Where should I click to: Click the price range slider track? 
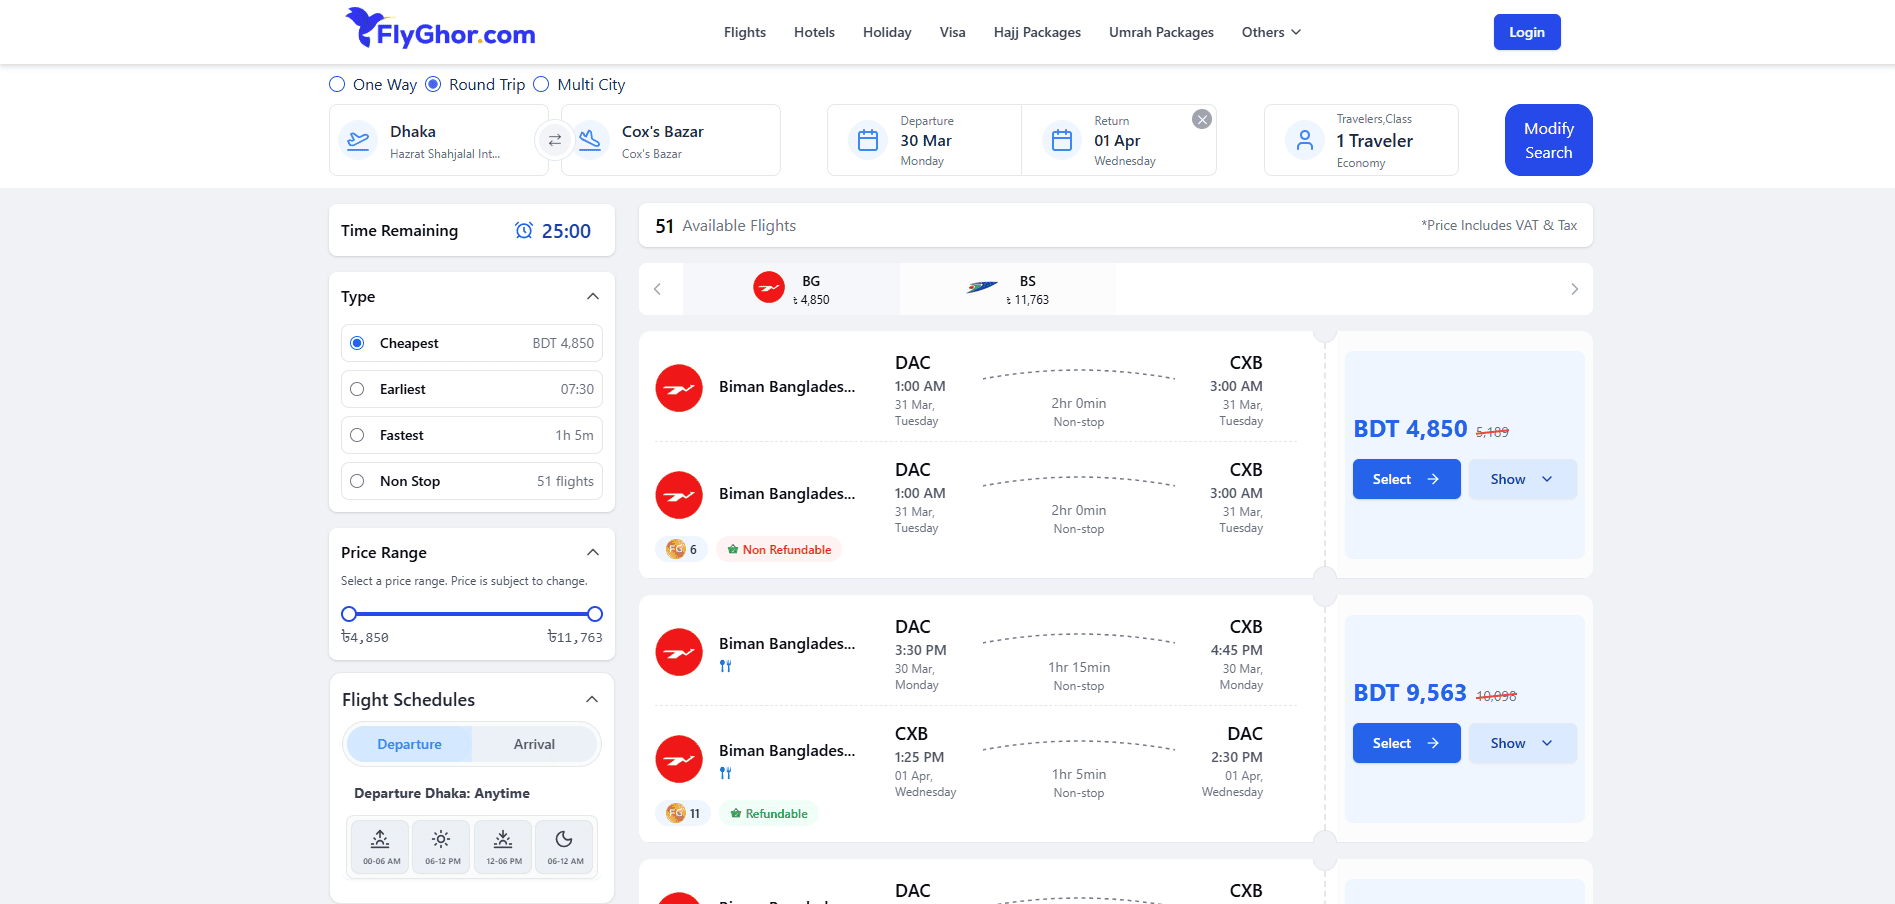coord(472,614)
